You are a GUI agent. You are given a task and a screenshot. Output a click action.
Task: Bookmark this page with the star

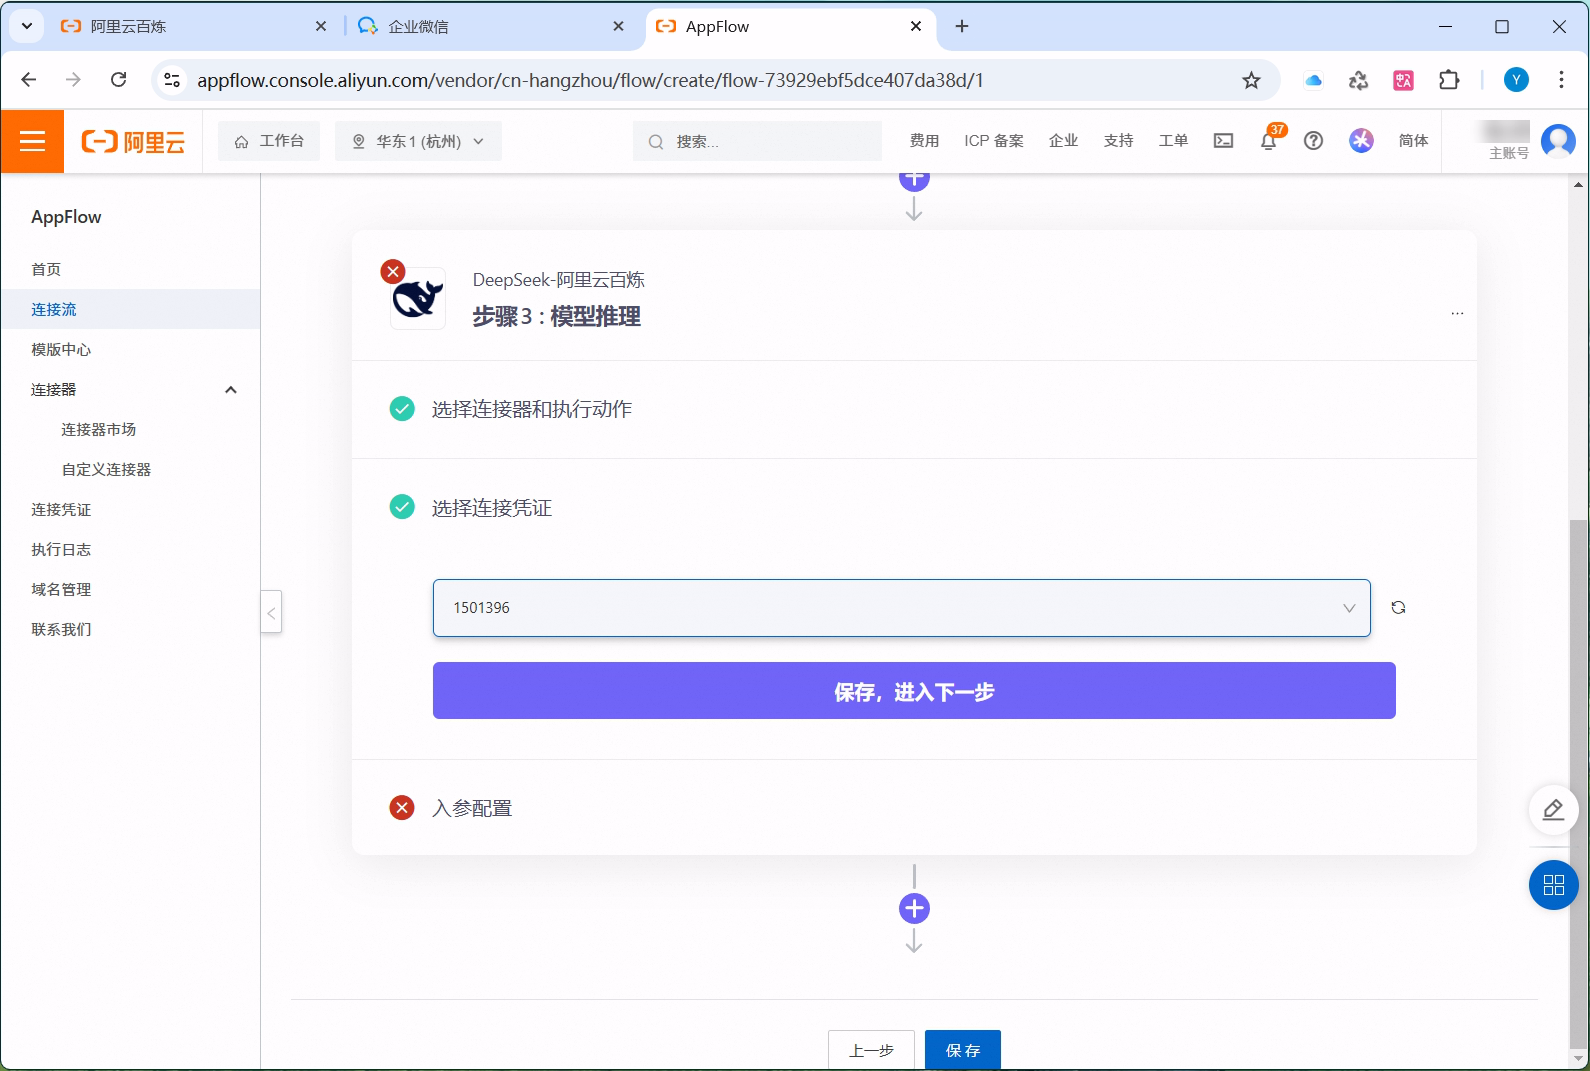1251,80
